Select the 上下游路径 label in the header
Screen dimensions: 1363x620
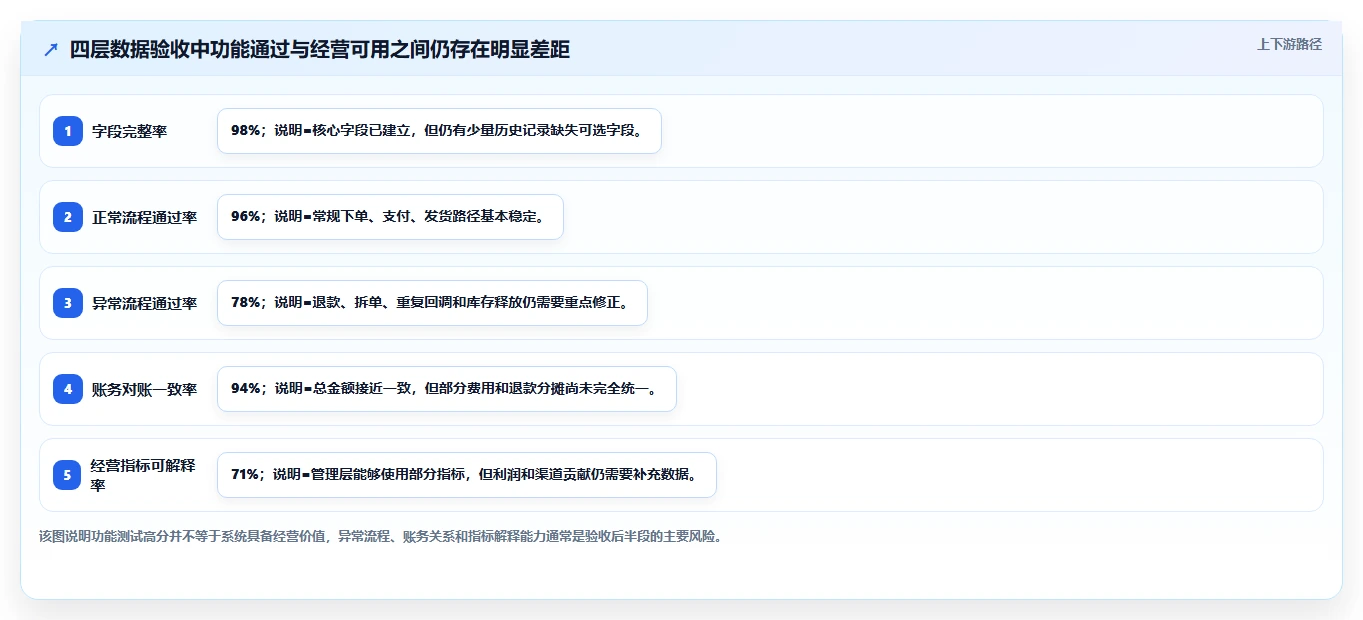pyautogui.click(x=1289, y=44)
